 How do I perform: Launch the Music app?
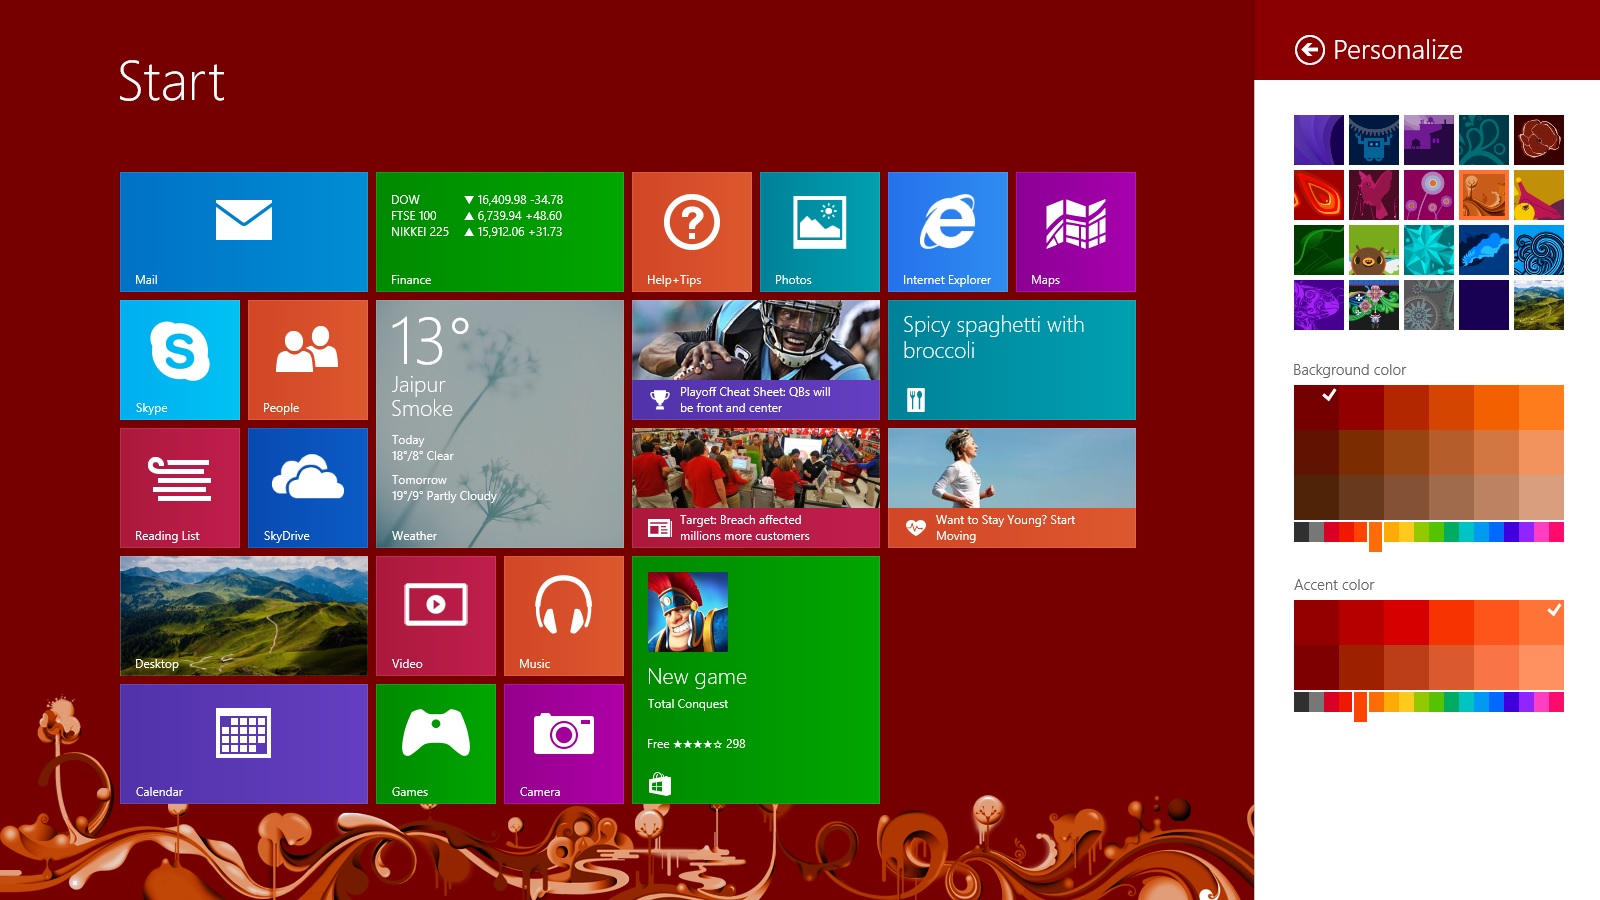[563, 615]
